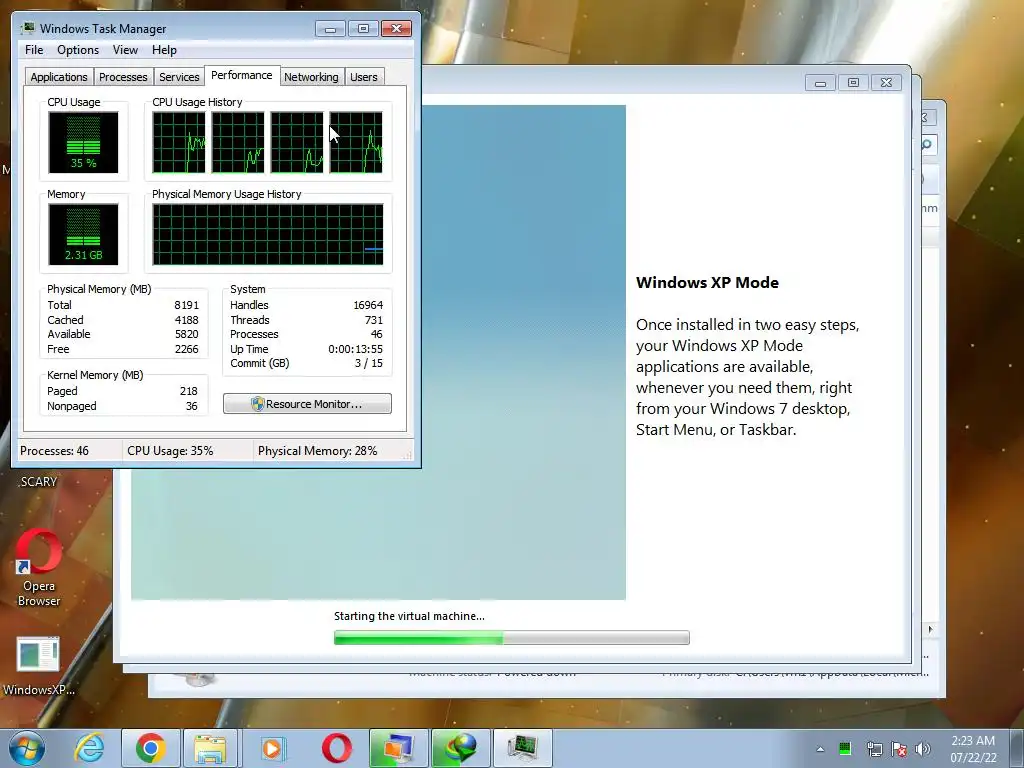Open Windows Explorer folder in taskbar
Viewport: 1024px width, 768px height.
(x=210, y=748)
